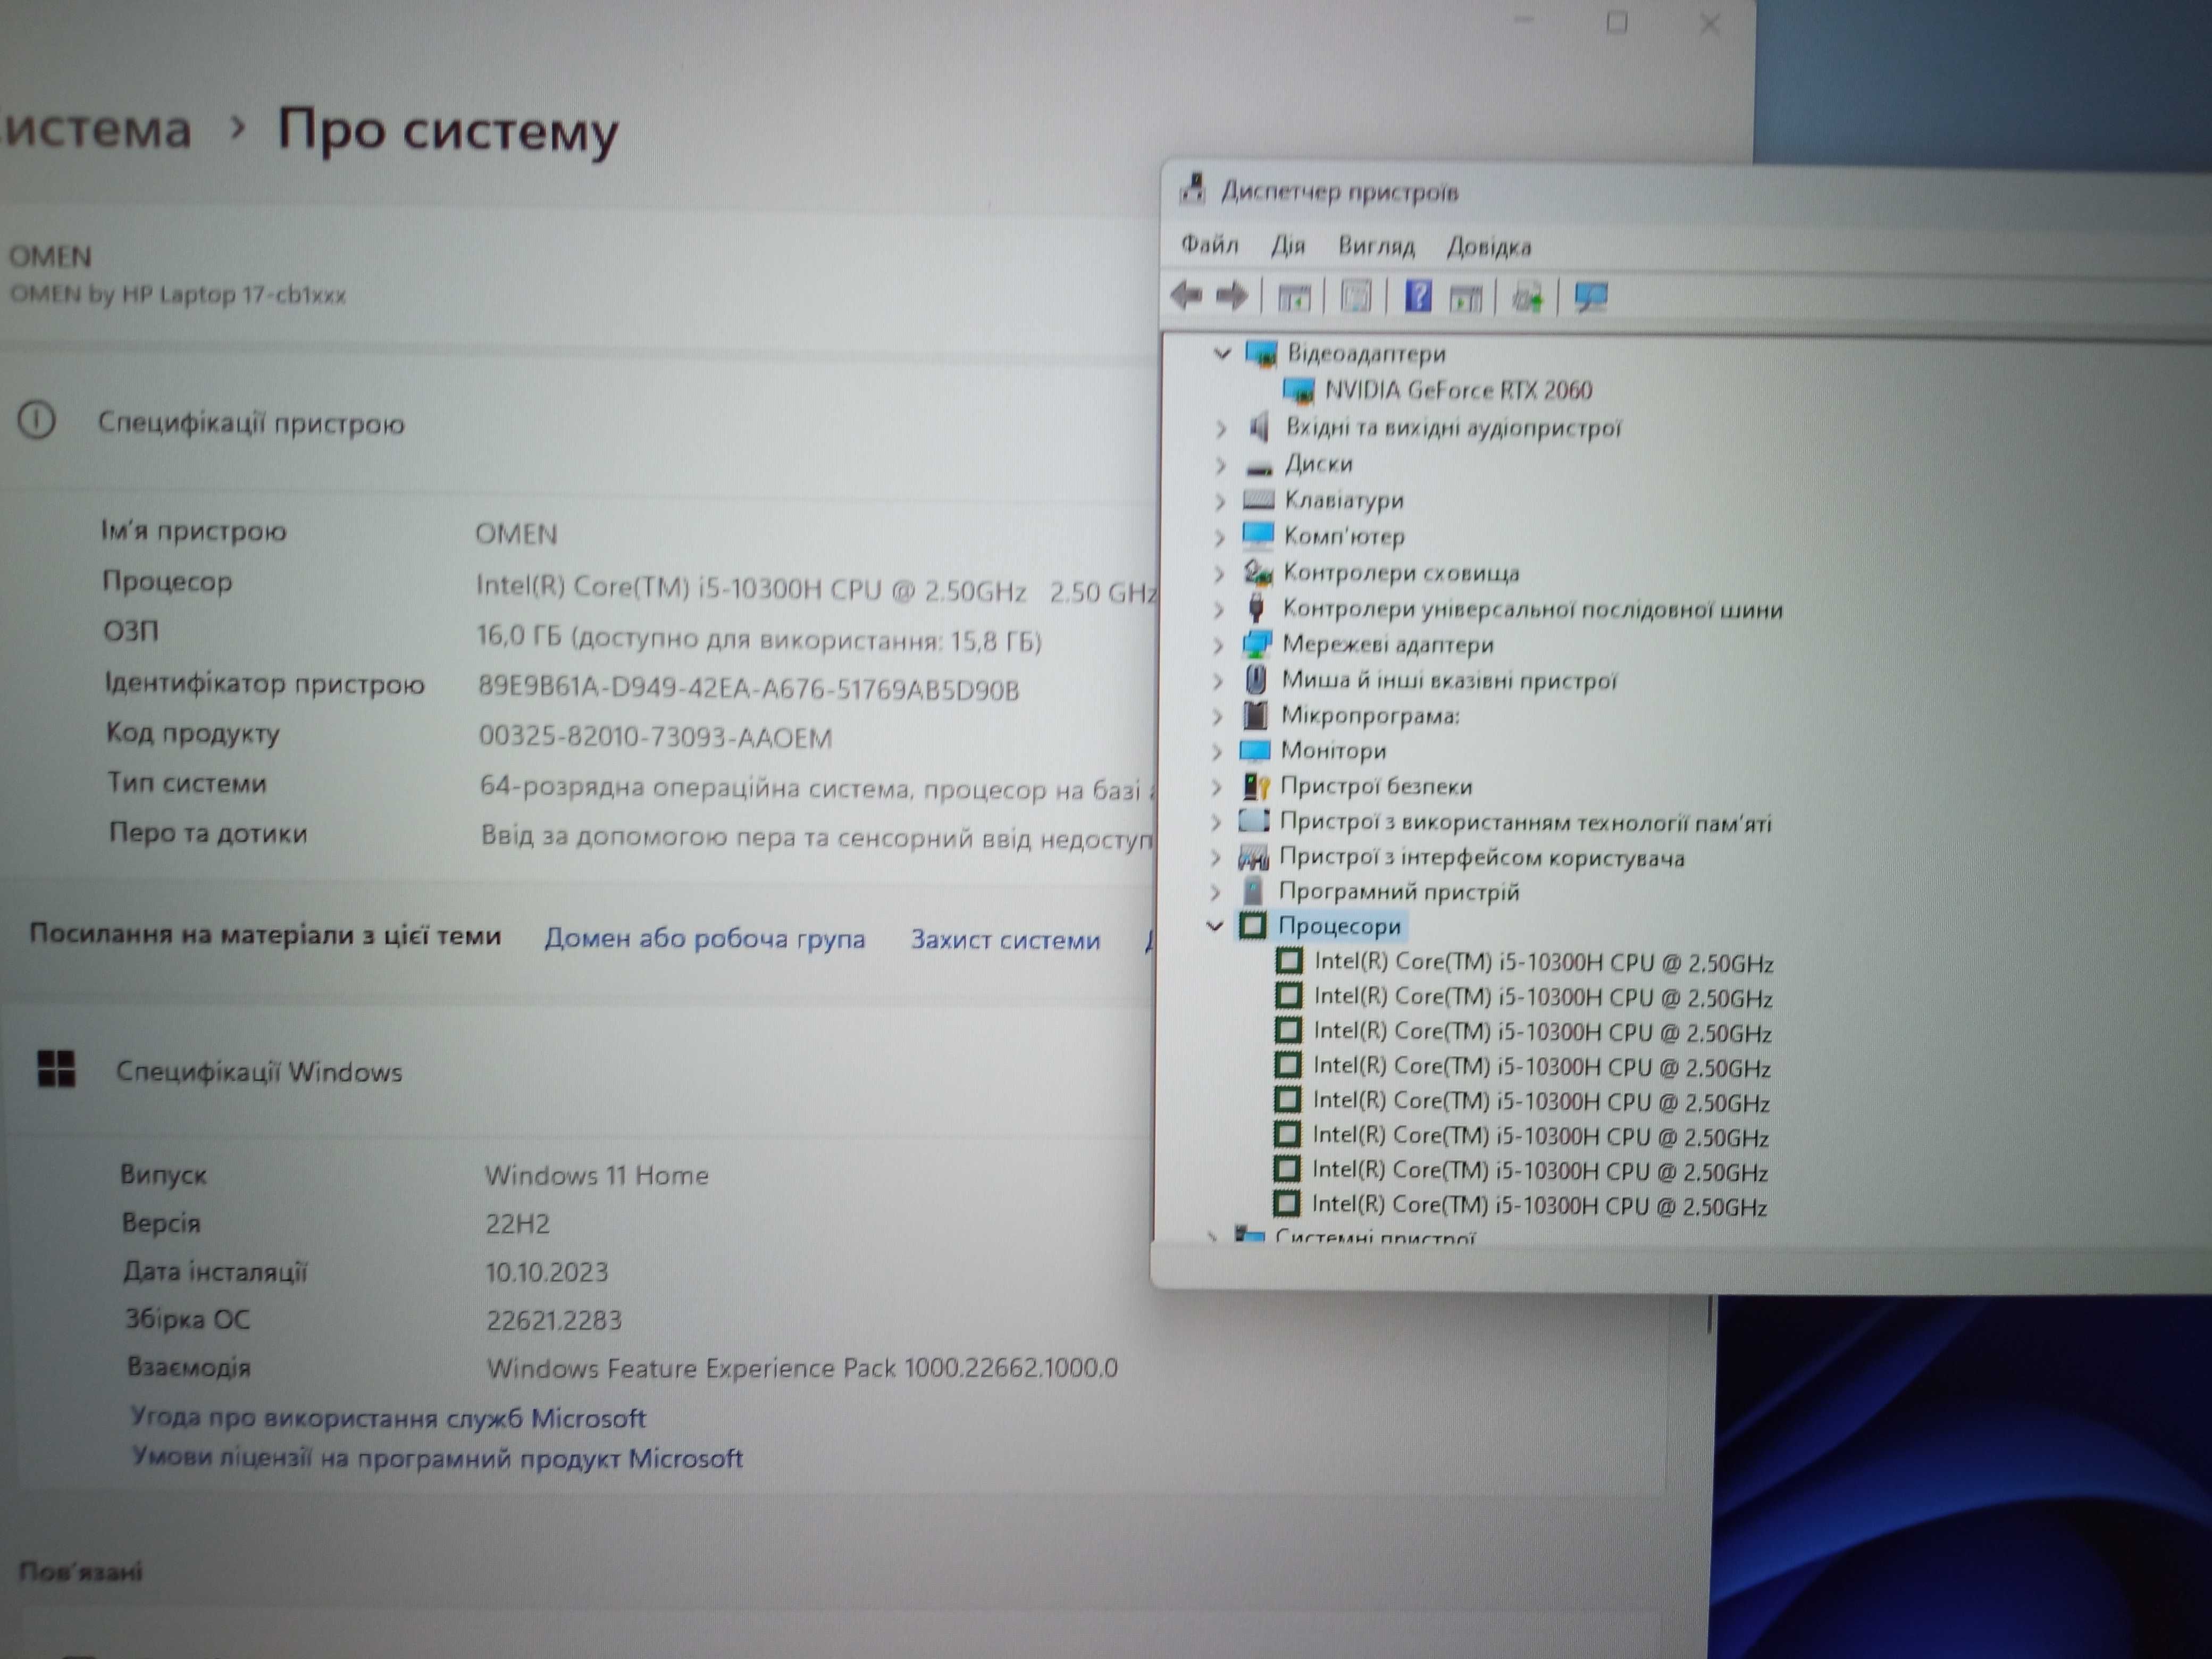2212x1659 pixels.
Task: Click OS build value 22621.2283
Action: 554,1320
